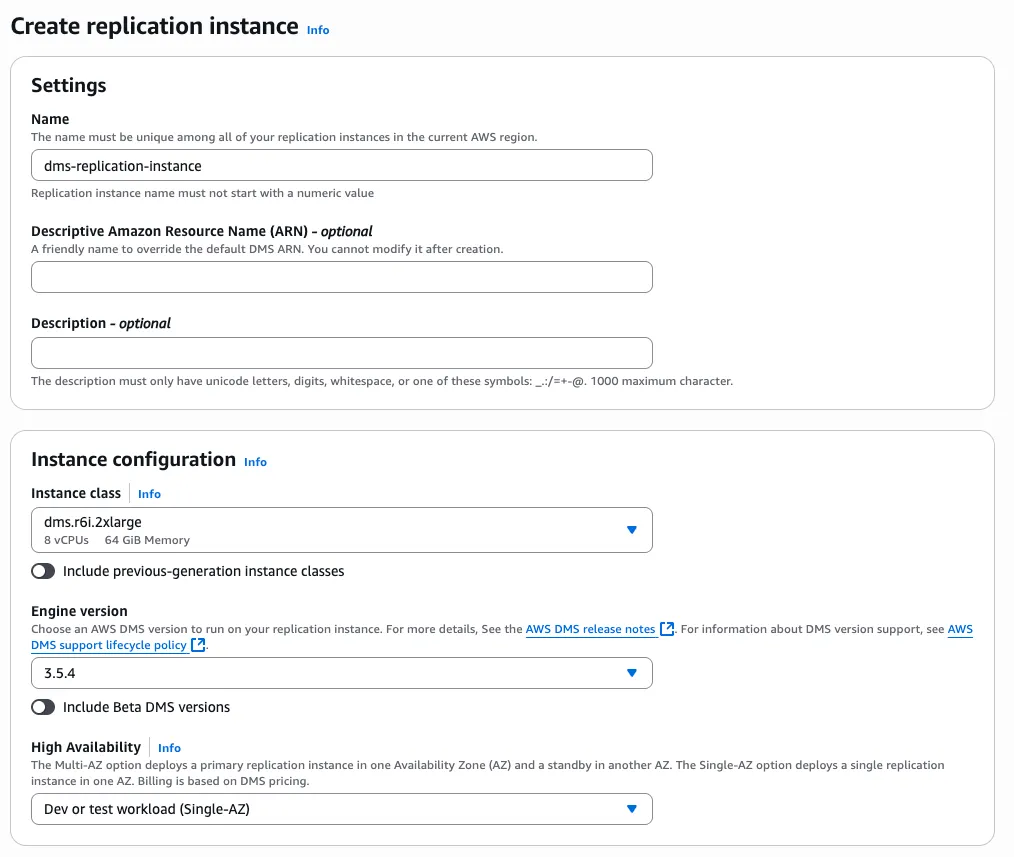The width and height of the screenshot is (1014, 857).
Task: Open the Info link beside Create replication instance
Action: coord(318,30)
